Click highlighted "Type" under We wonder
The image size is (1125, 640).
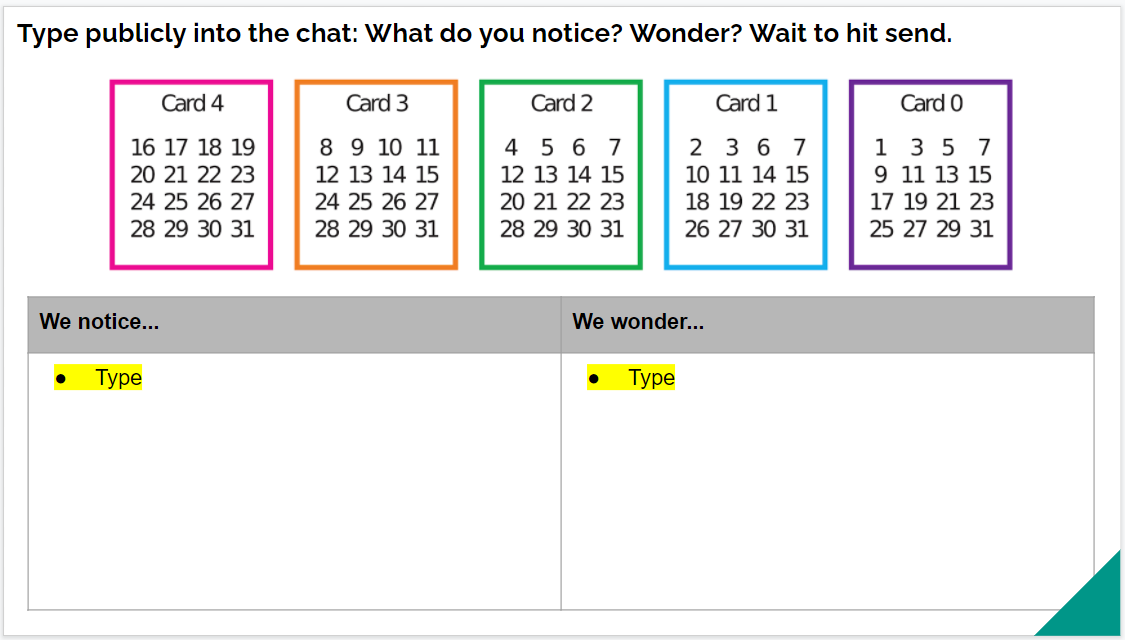tap(651, 378)
